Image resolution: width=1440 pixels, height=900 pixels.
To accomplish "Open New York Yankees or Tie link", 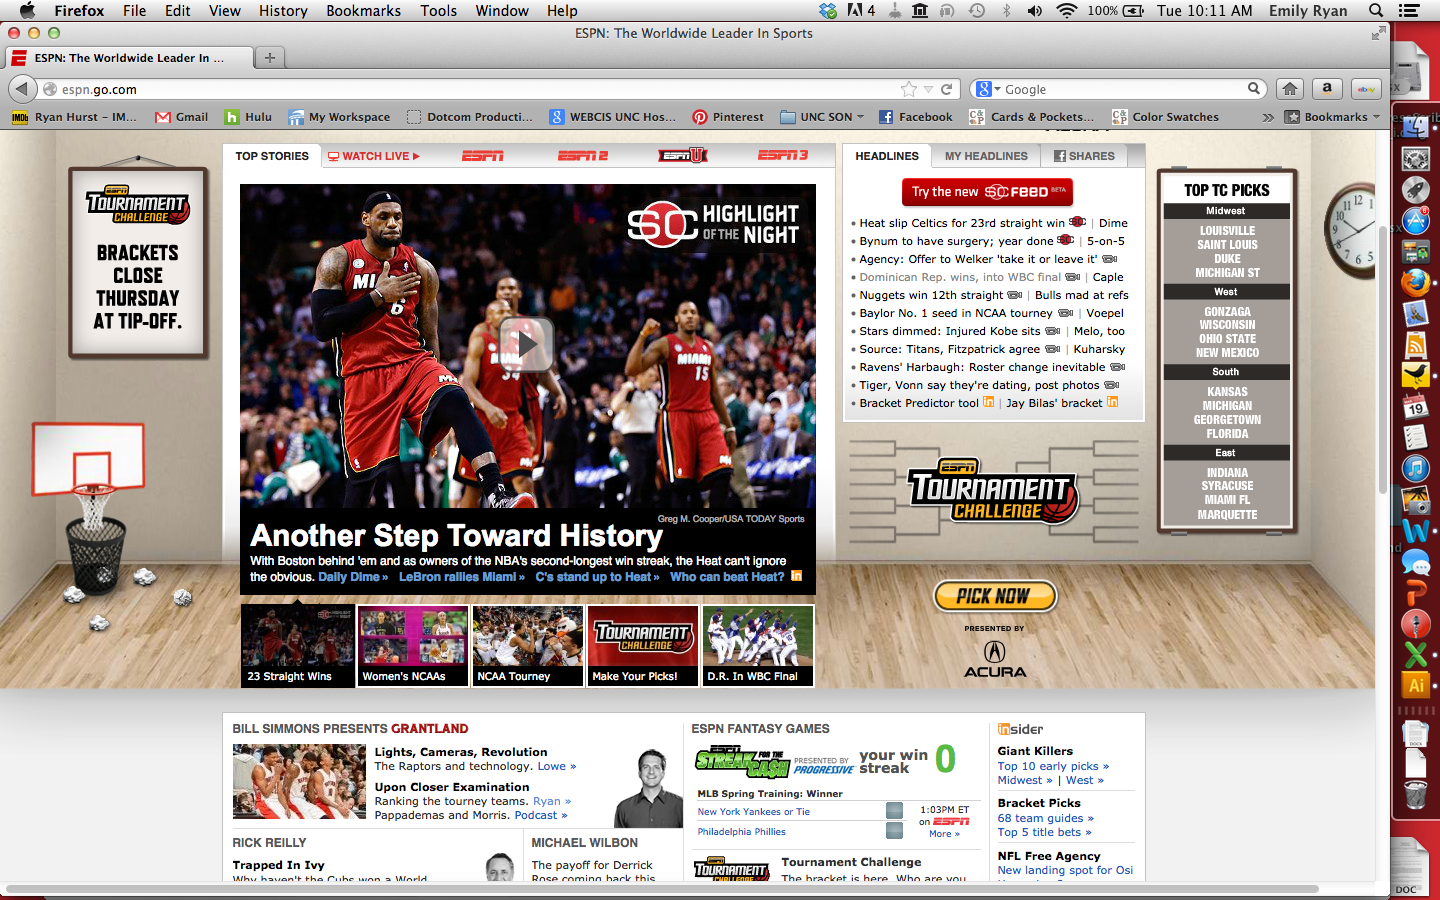I will click(754, 812).
